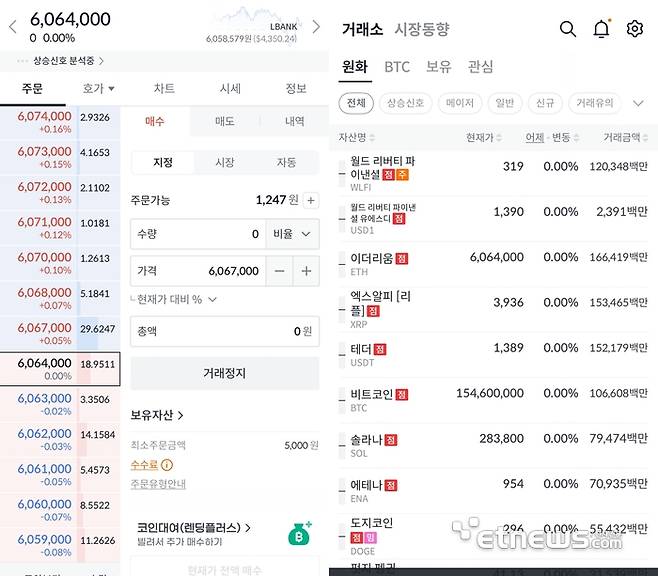The height and width of the screenshot is (576, 658).
Task: Switch to the 정보 tab
Action: point(296,89)
